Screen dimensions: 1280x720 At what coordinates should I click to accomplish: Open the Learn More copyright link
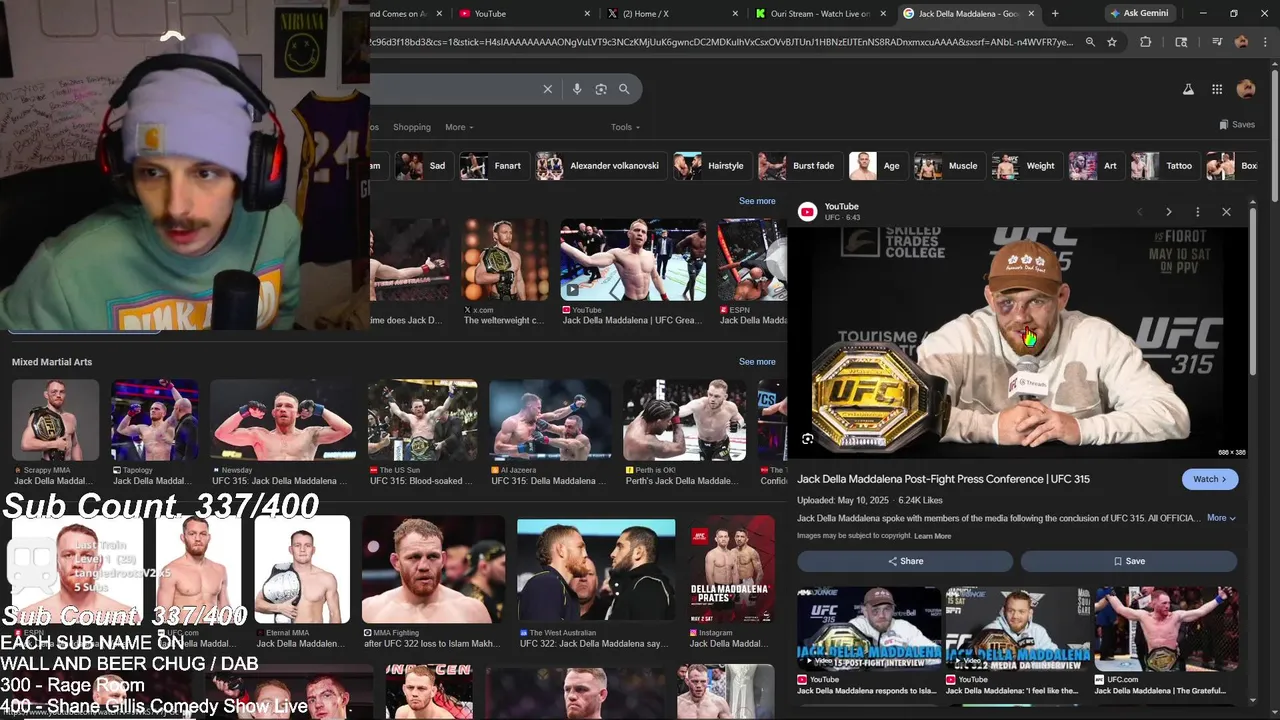pyautogui.click(x=932, y=536)
